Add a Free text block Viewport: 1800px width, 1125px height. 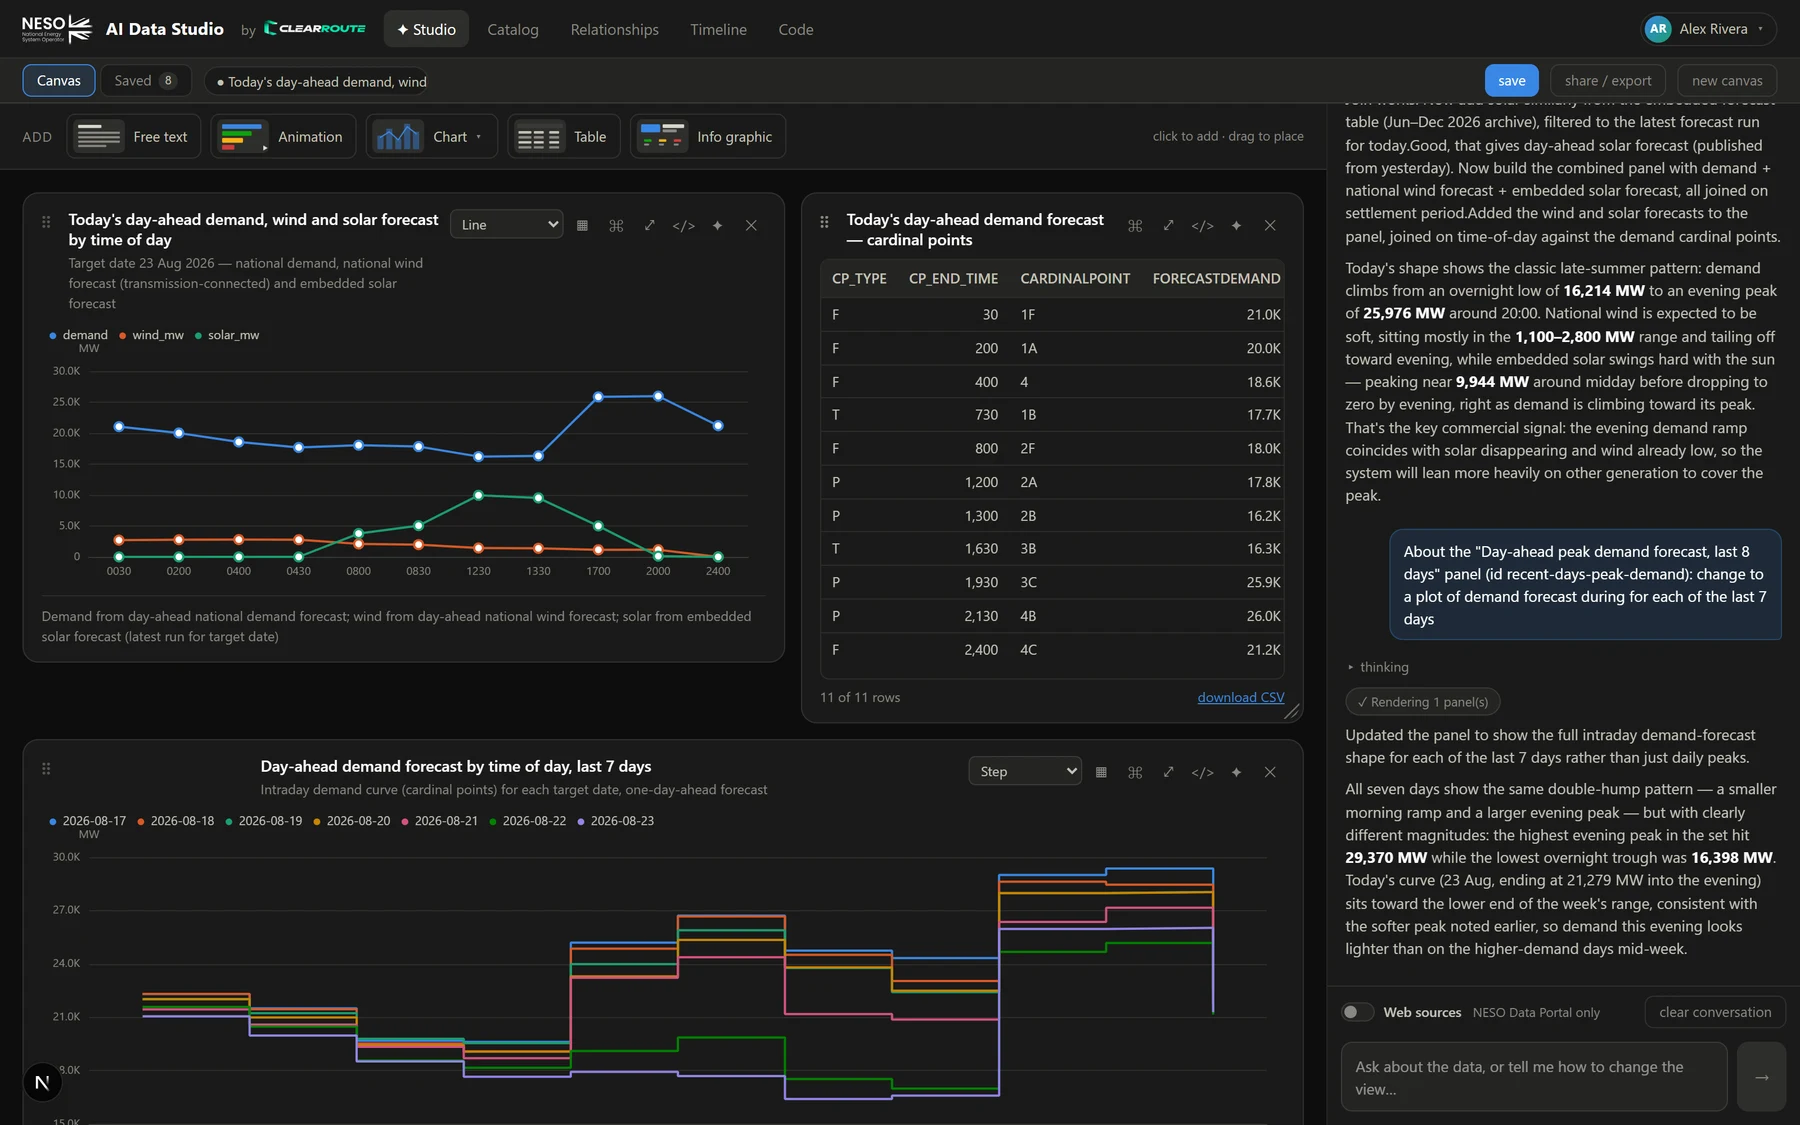pos(134,137)
